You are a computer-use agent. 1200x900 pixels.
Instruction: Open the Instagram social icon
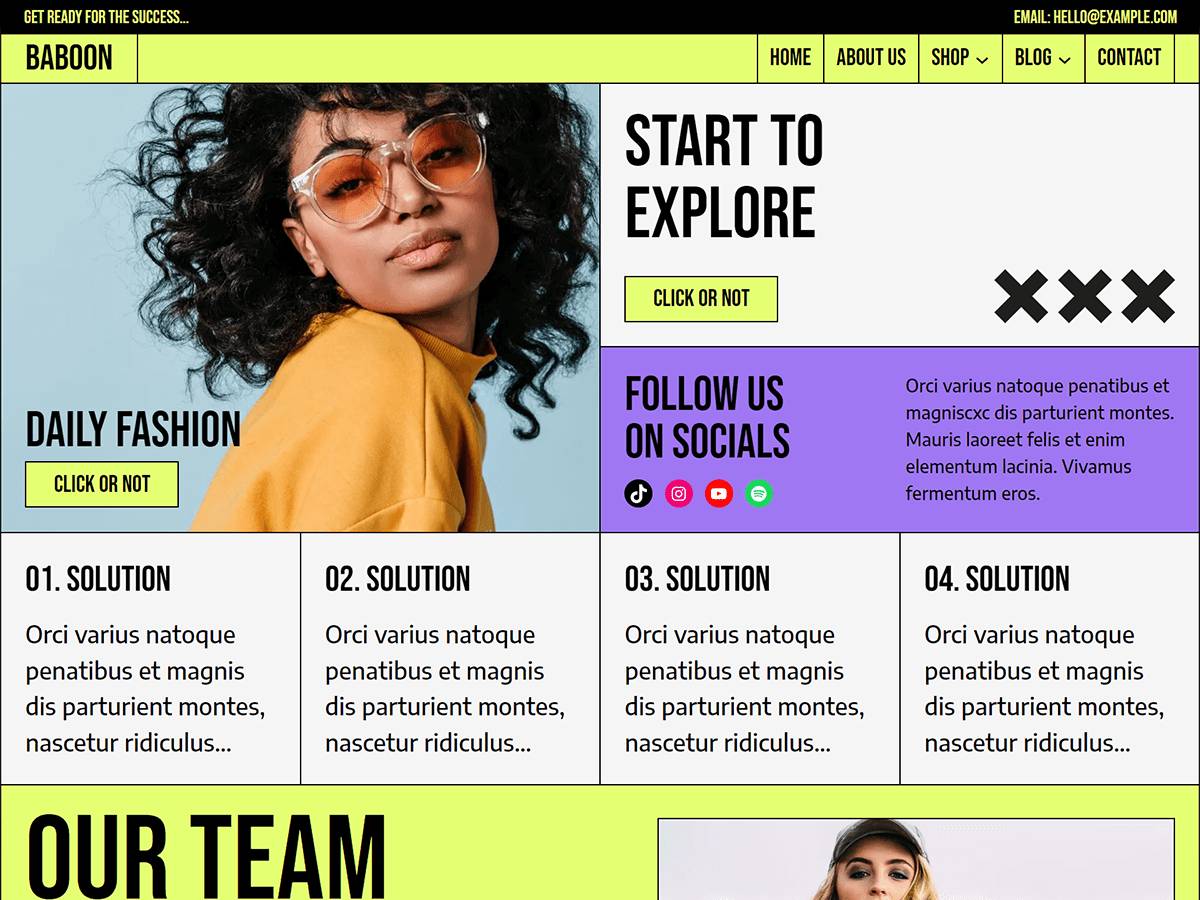(679, 493)
